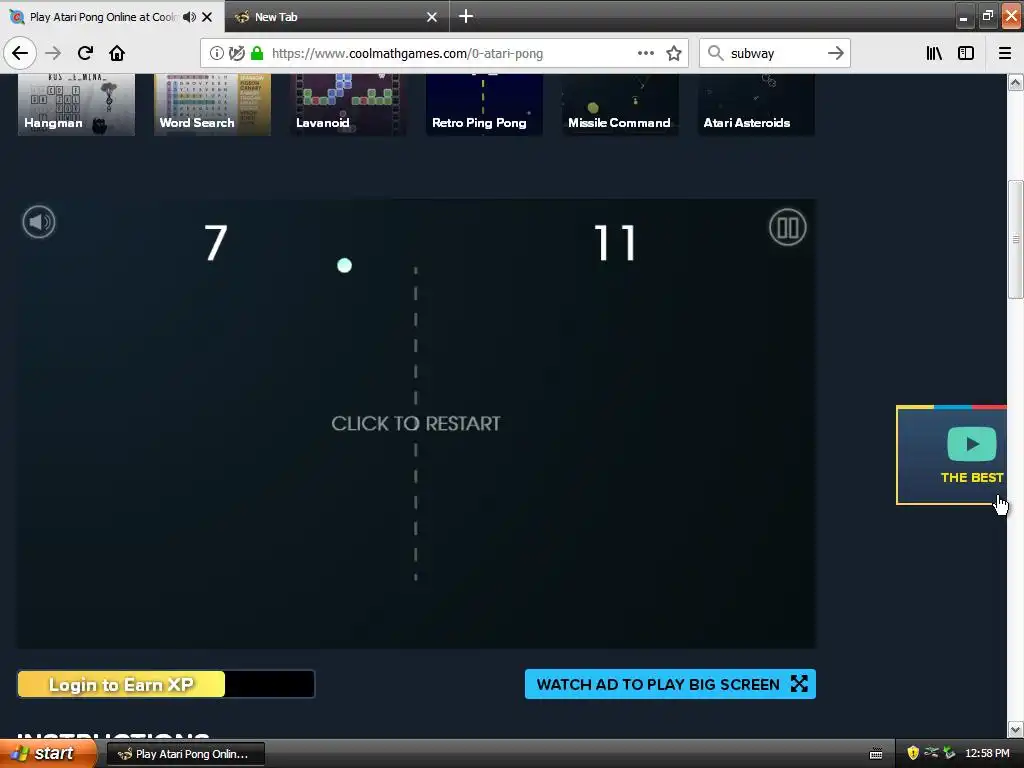Viewport: 1024px width, 768px height.
Task: Open page actions three-dot menu
Action: pos(645,53)
